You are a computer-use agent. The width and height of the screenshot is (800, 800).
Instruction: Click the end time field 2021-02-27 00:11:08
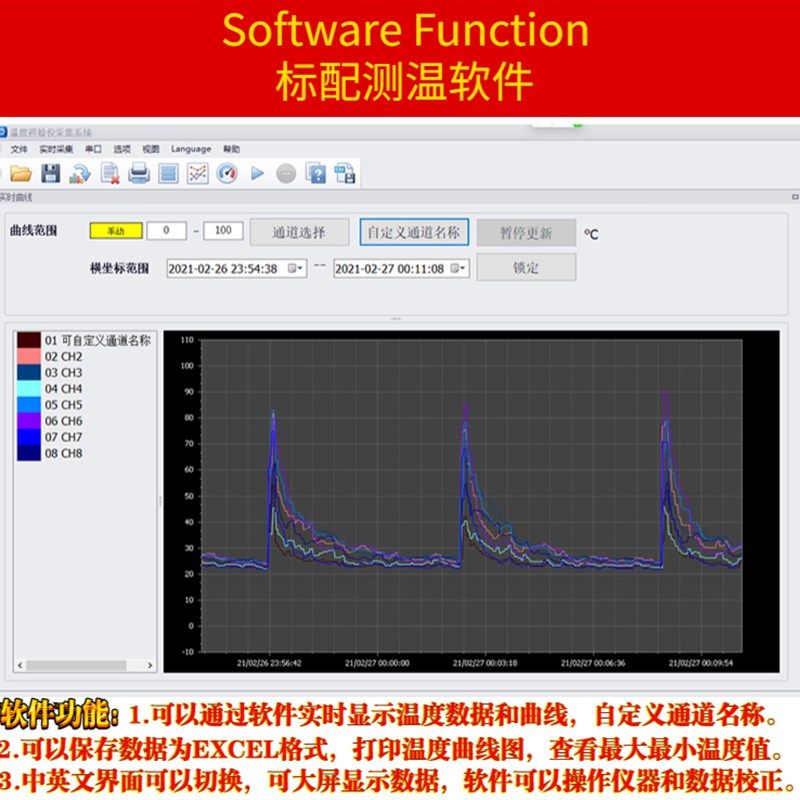tap(402, 268)
